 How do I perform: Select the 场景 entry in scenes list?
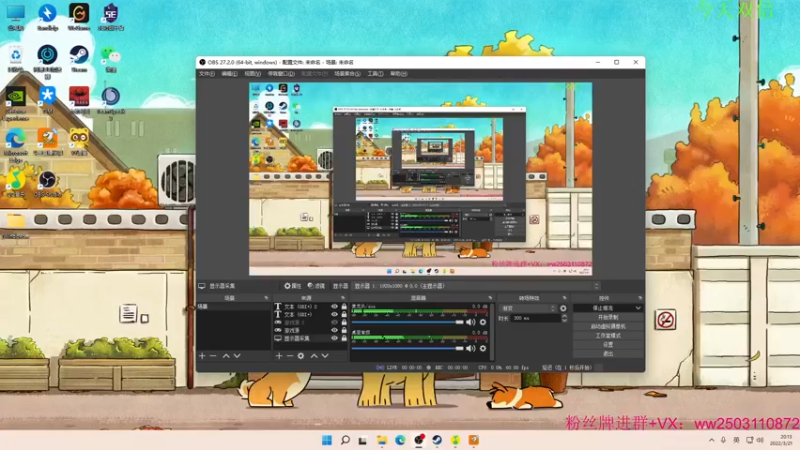[x=234, y=307]
